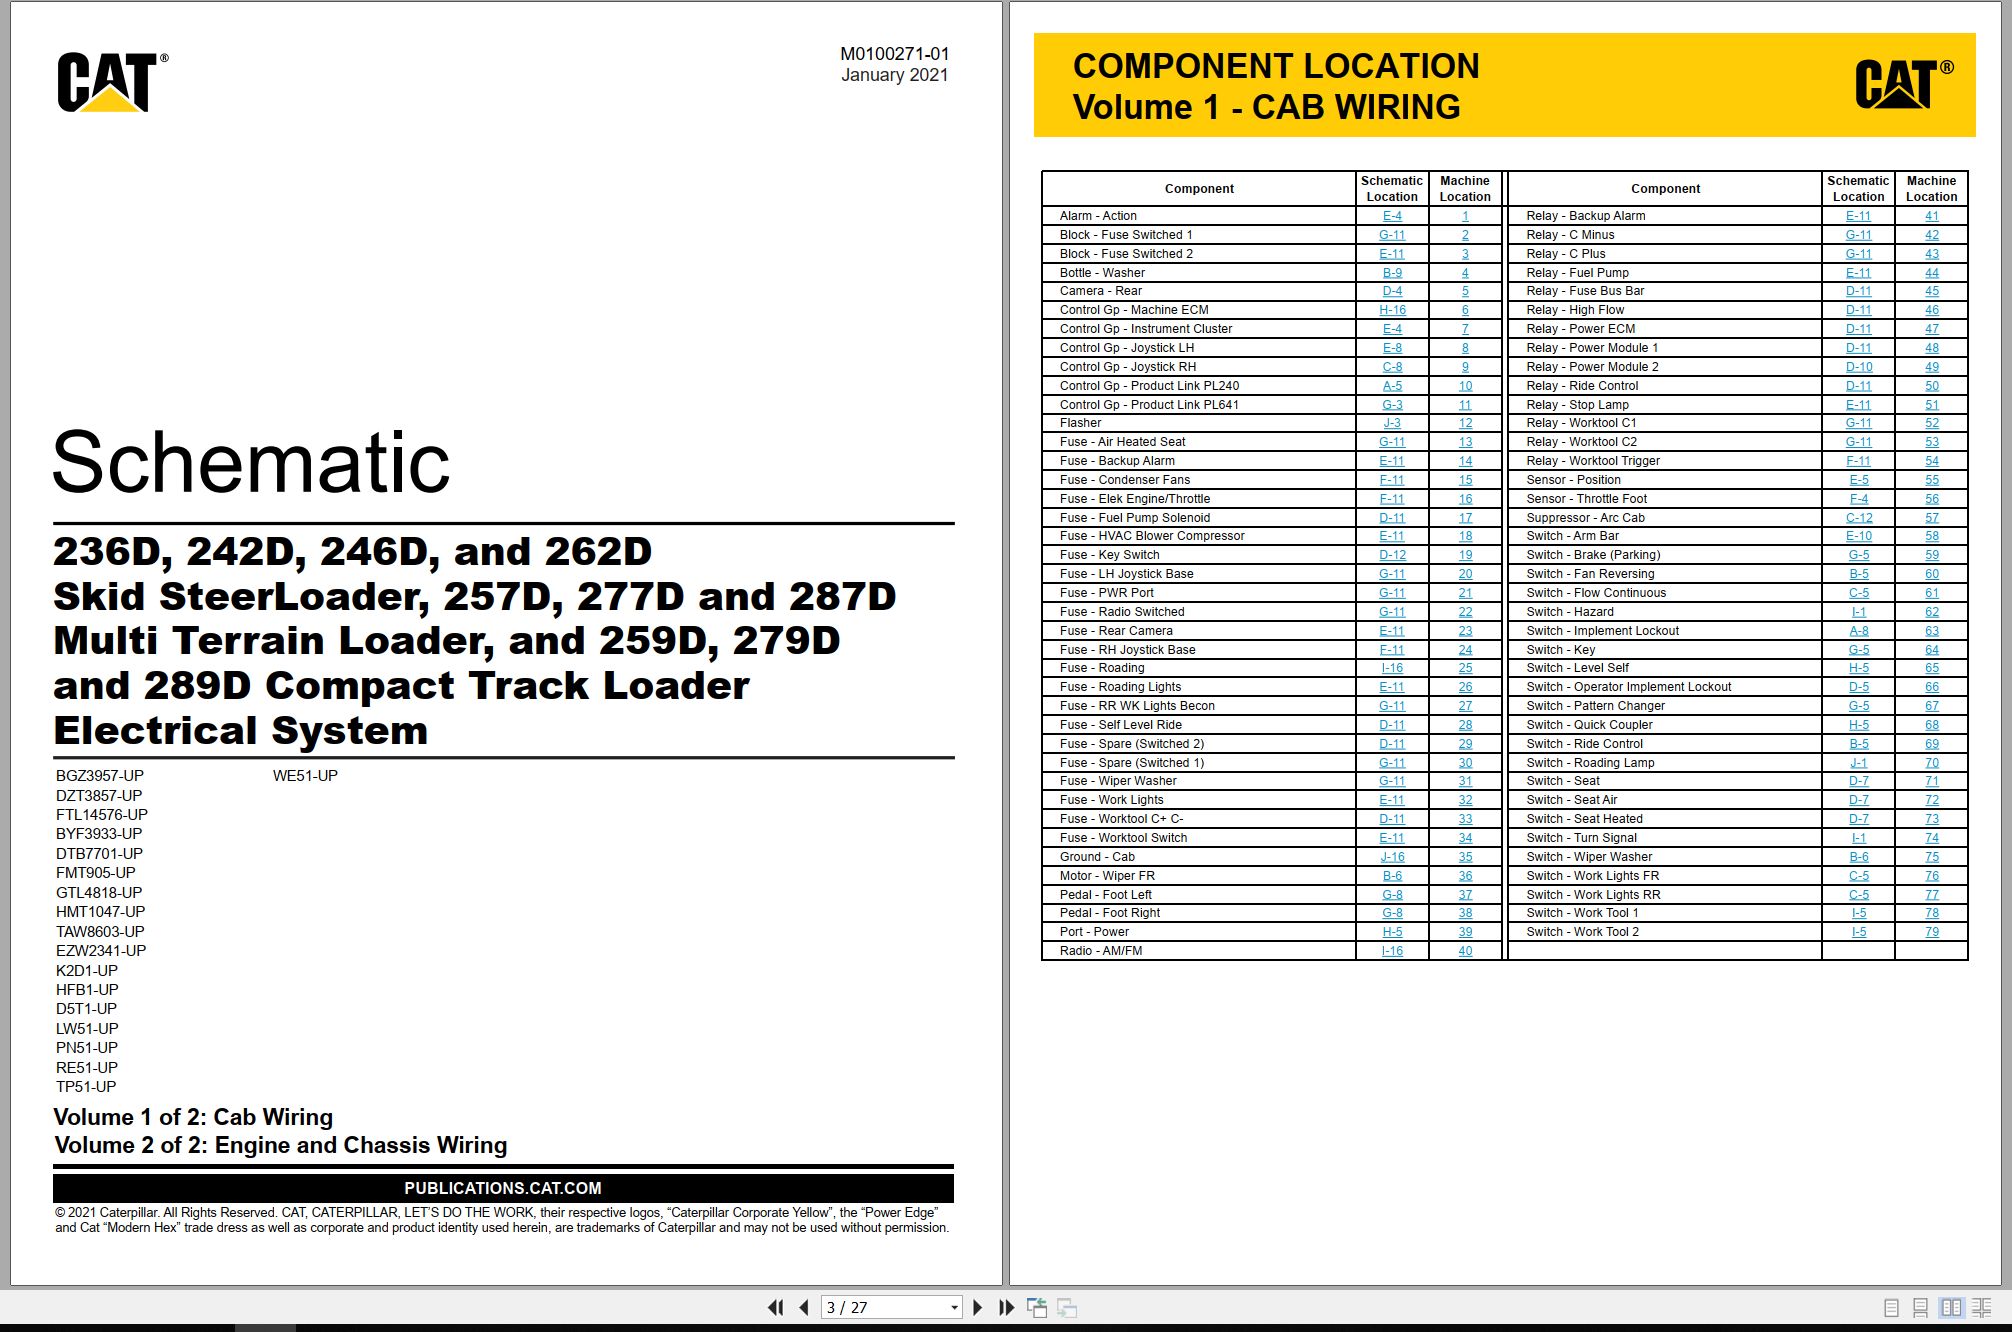Click the previous view navigation icon

click(1037, 1307)
